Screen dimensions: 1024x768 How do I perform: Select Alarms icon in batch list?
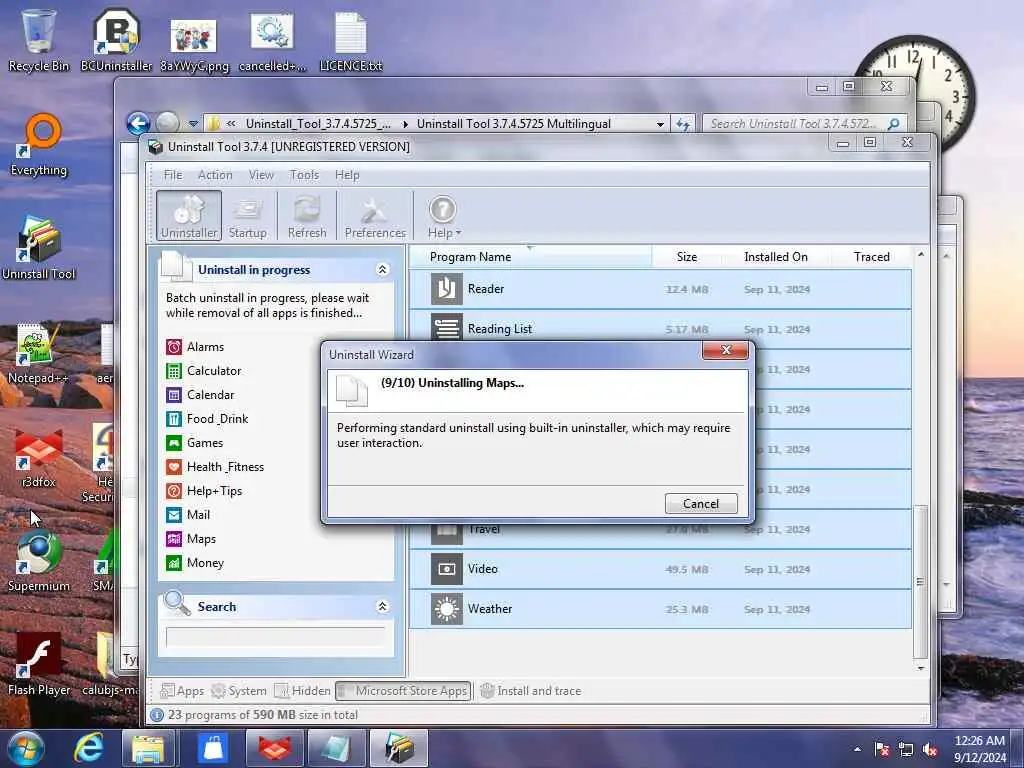click(x=174, y=347)
